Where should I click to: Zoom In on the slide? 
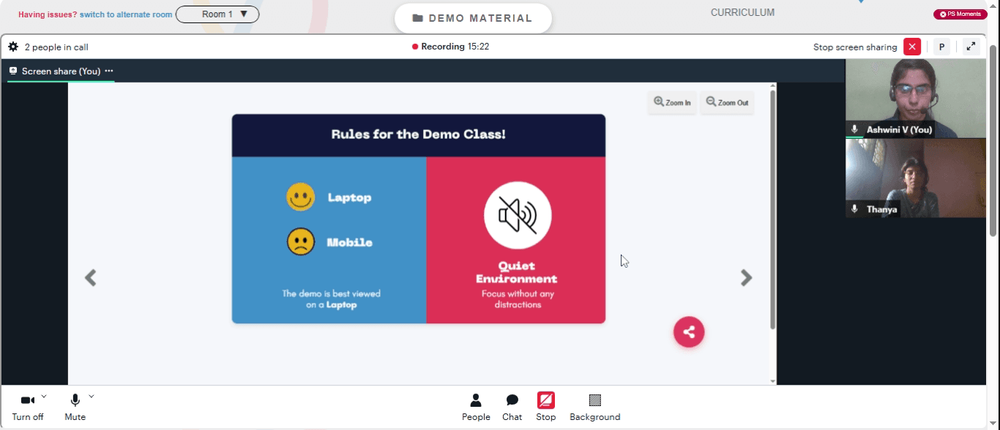click(672, 102)
